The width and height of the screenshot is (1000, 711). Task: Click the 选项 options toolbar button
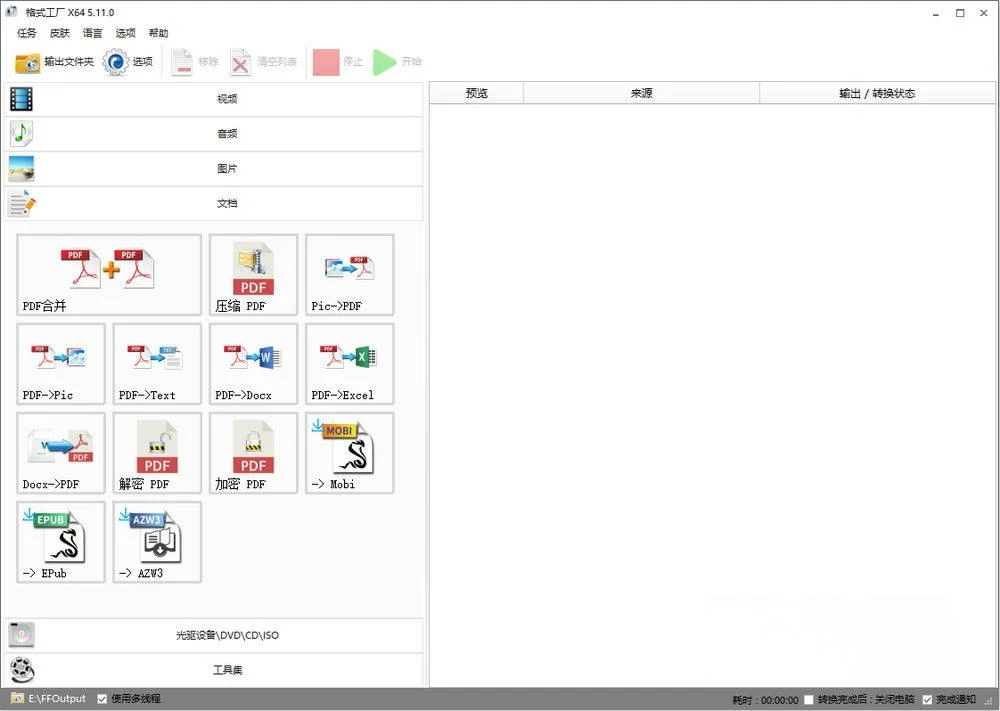129,62
